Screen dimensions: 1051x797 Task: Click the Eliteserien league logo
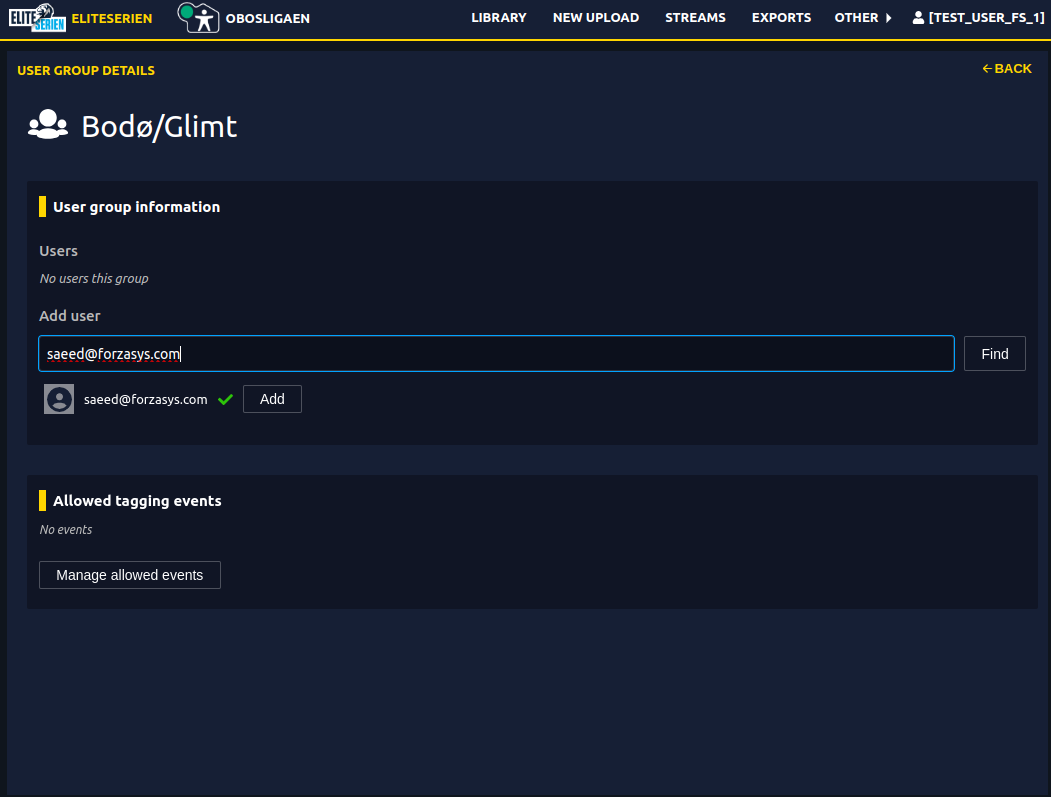37,18
